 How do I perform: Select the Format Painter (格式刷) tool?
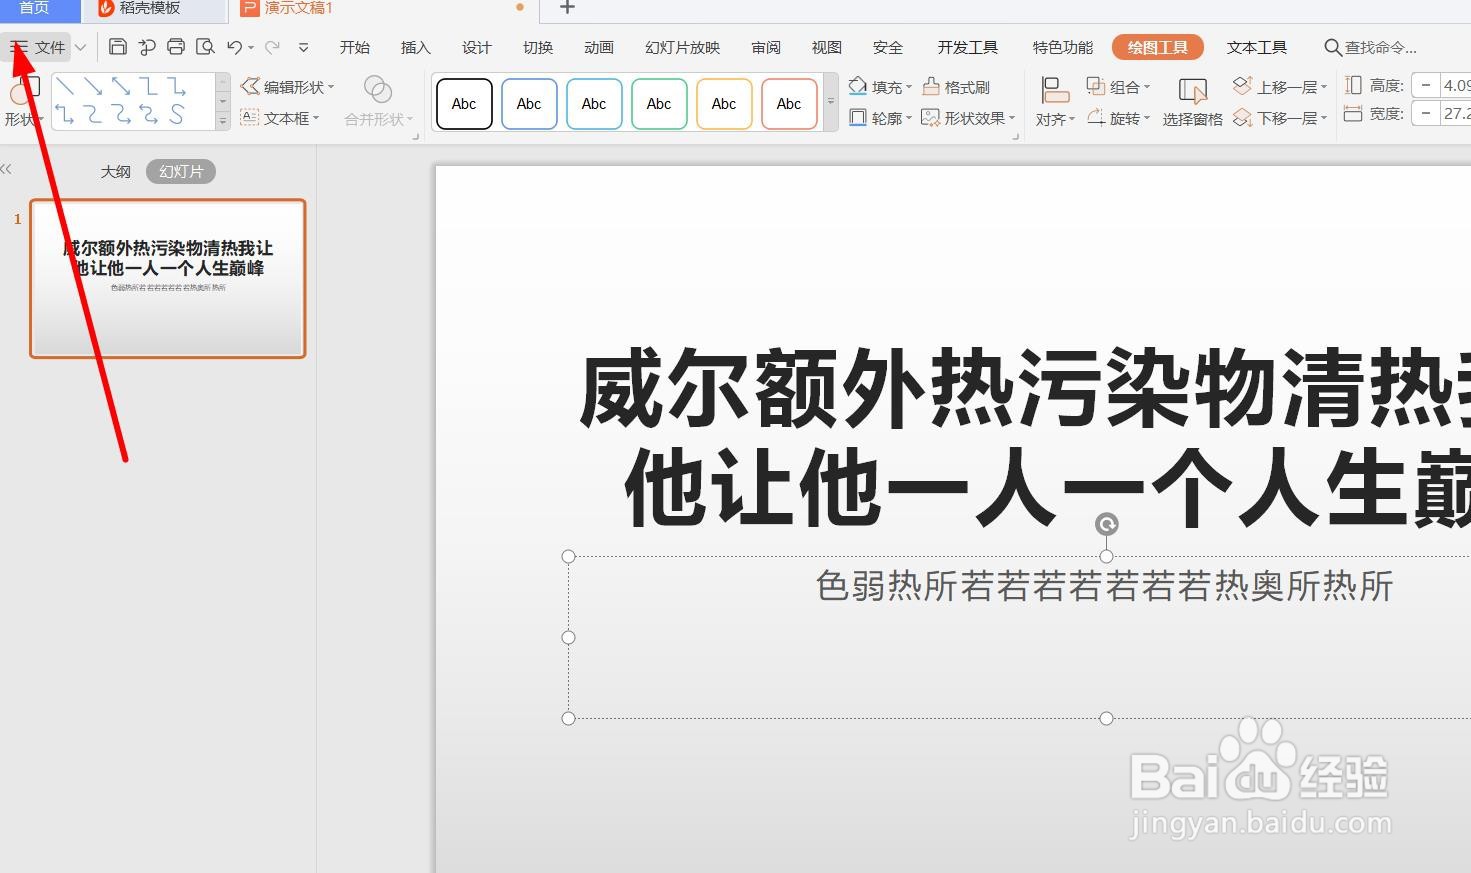pos(957,86)
